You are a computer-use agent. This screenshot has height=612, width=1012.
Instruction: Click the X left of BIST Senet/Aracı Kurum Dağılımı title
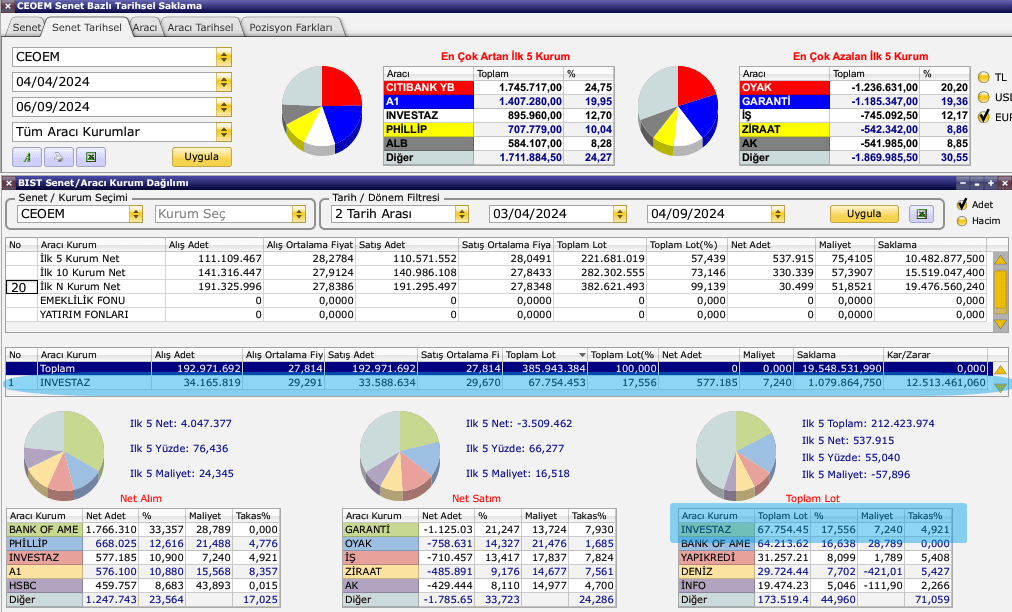tap(9, 183)
